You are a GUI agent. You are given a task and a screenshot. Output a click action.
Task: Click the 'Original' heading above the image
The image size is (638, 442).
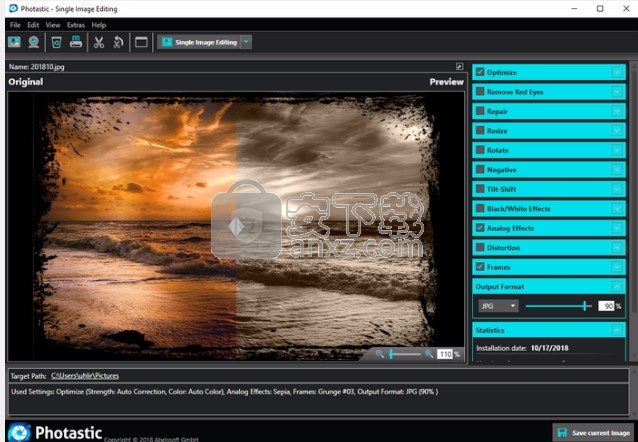pos(26,82)
